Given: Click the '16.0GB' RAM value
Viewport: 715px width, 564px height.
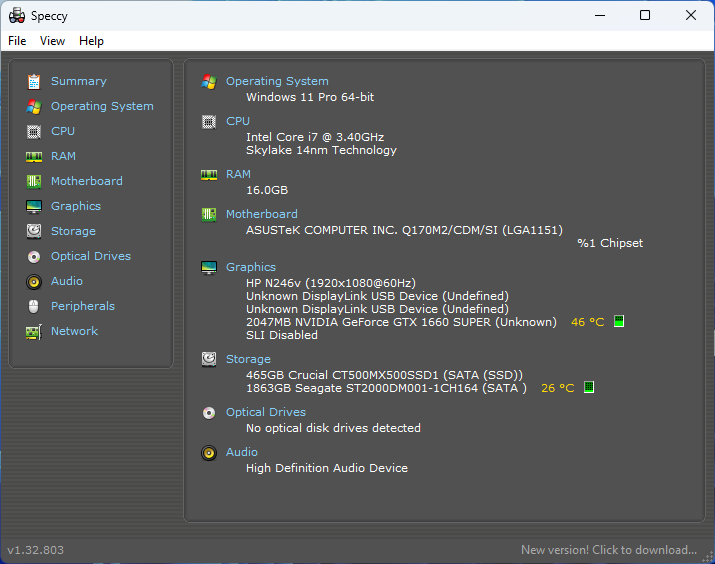Looking at the screenshot, I should [x=267, y=190].
